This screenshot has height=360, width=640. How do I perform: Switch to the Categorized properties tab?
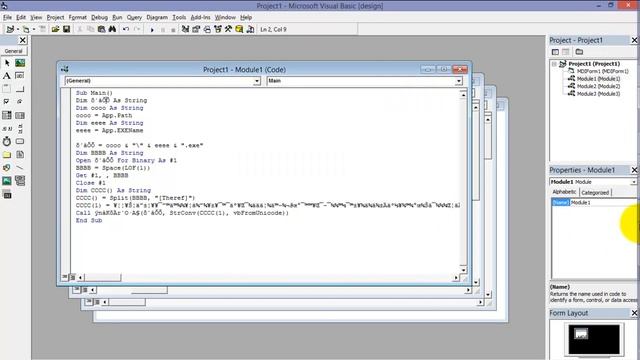pos(595,192)
